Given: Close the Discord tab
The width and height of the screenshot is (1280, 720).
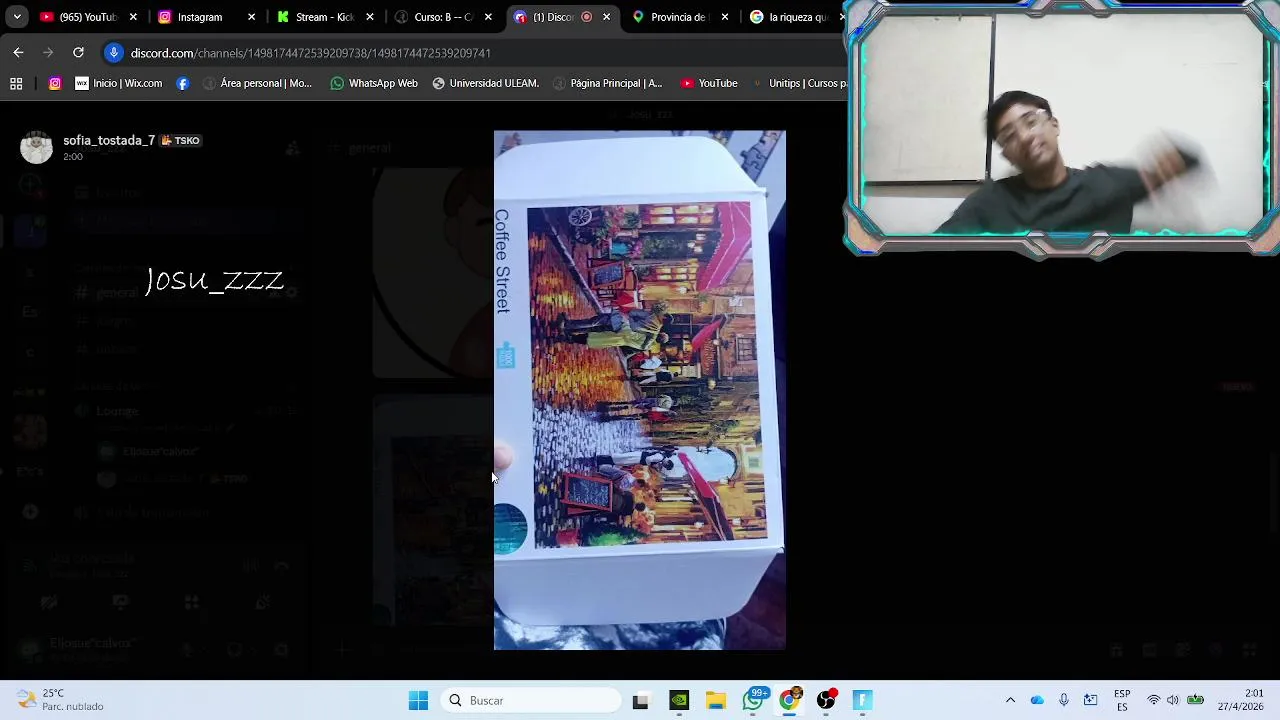Looking at the screenshot, I should [x=606, y=17].
